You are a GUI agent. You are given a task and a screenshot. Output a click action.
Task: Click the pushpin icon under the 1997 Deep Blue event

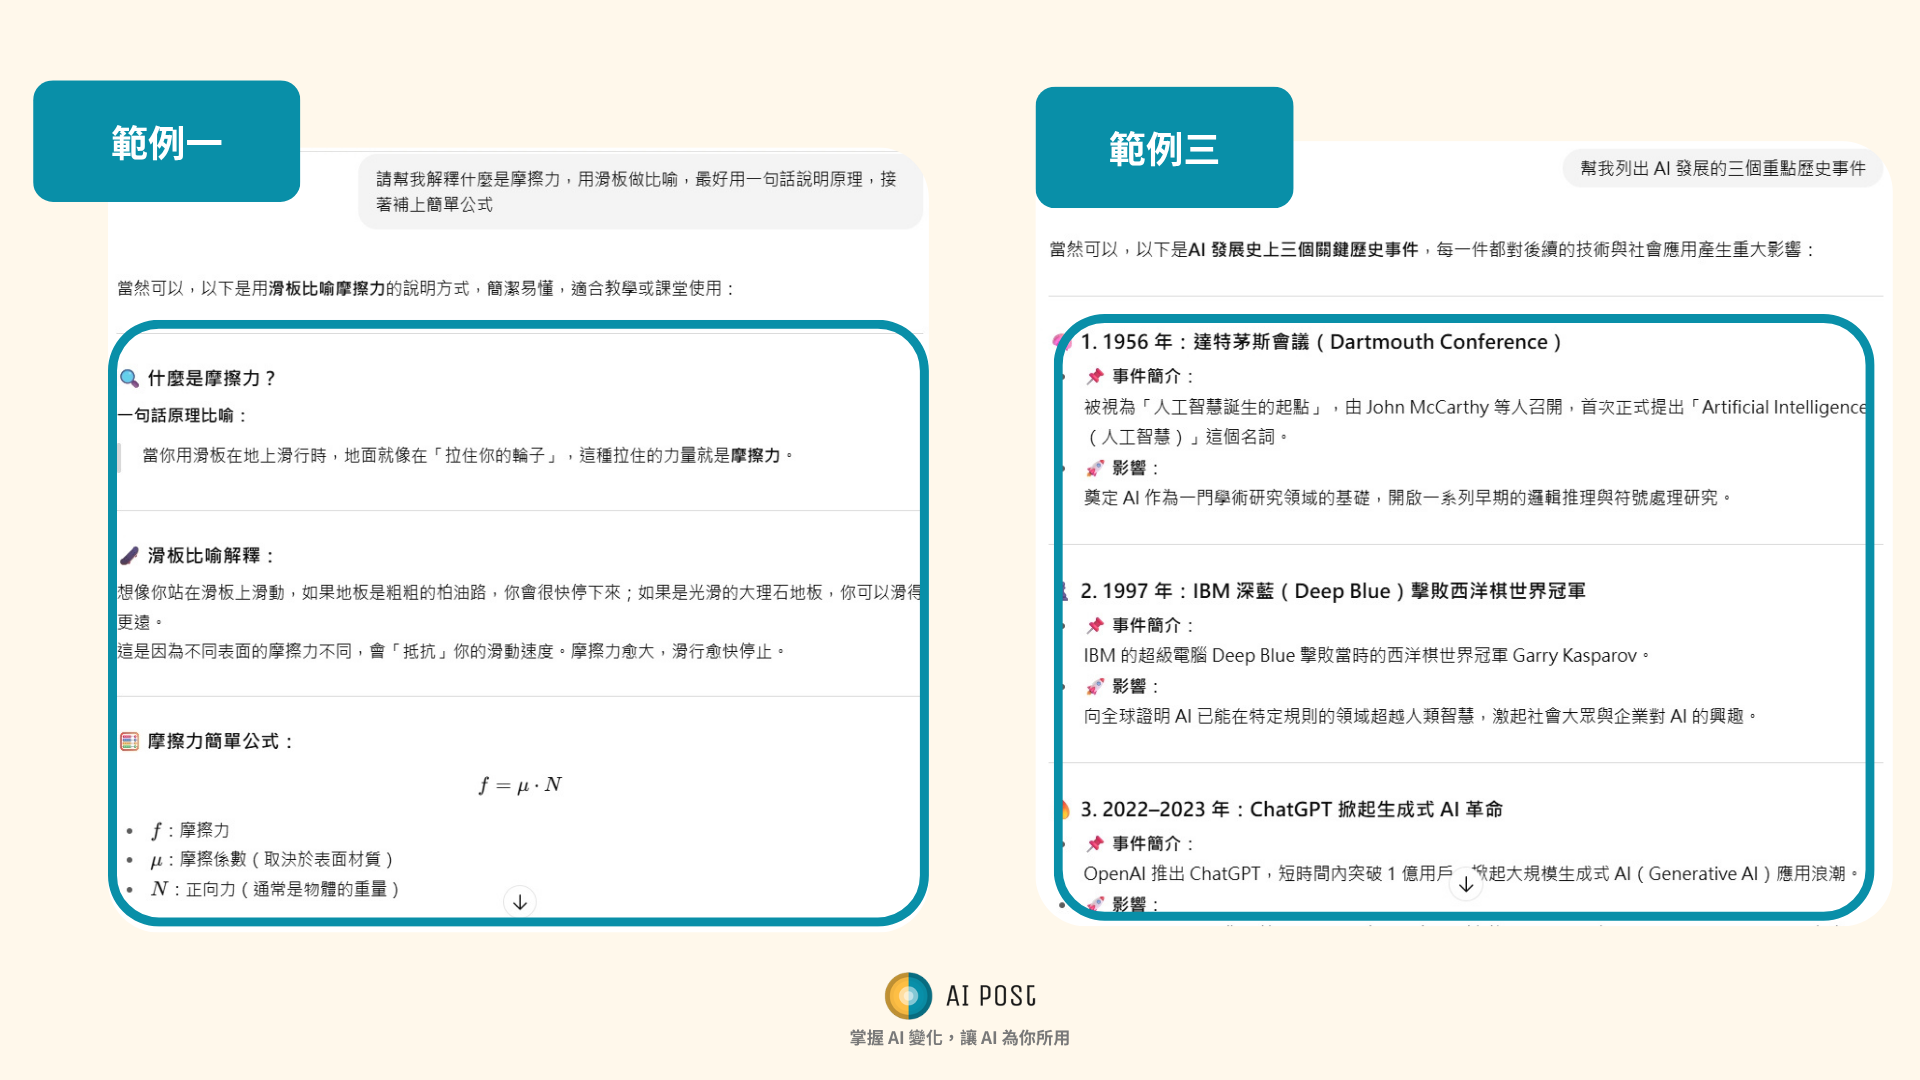pos(1095,625)
